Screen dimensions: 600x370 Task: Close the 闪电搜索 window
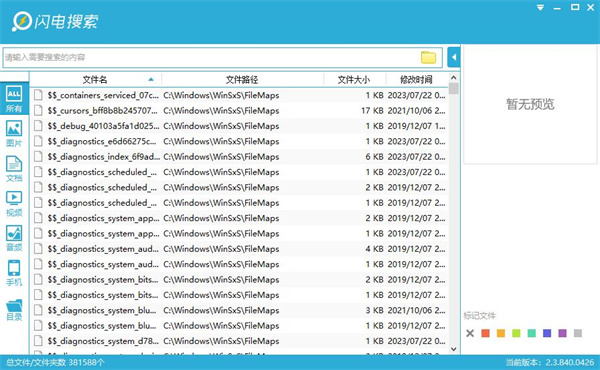pos(591,7)
